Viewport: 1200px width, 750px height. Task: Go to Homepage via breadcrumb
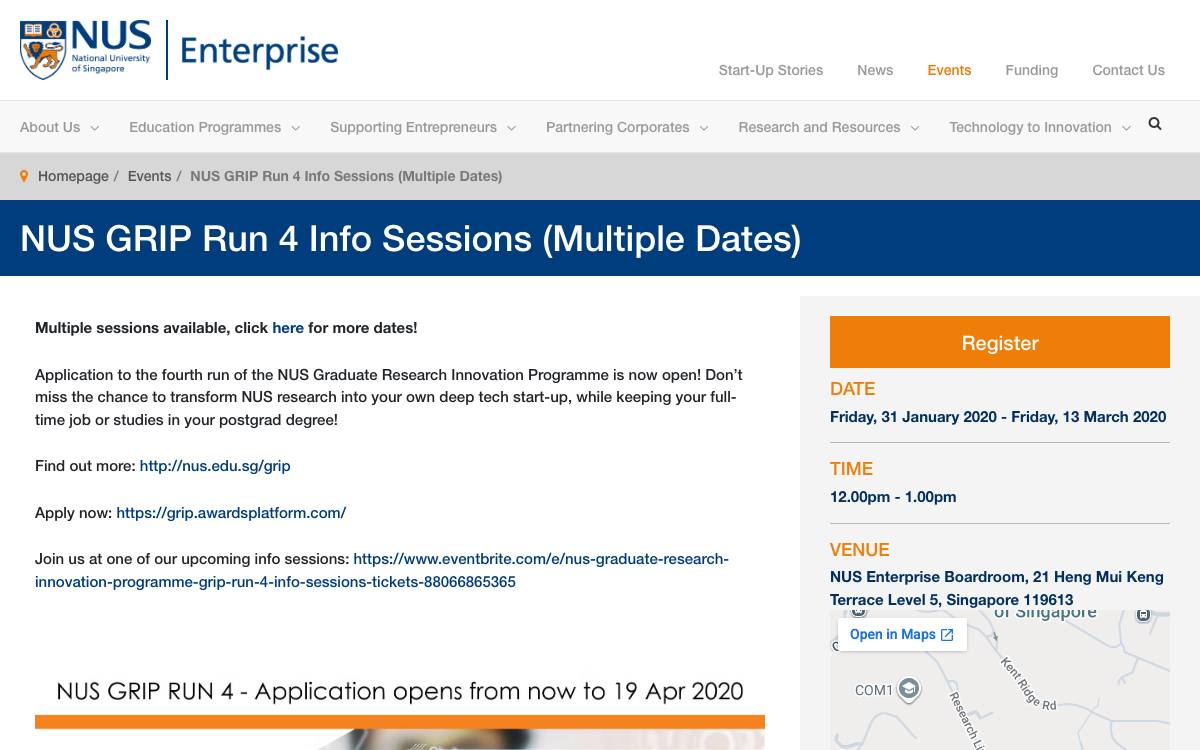tap(73, 176)
